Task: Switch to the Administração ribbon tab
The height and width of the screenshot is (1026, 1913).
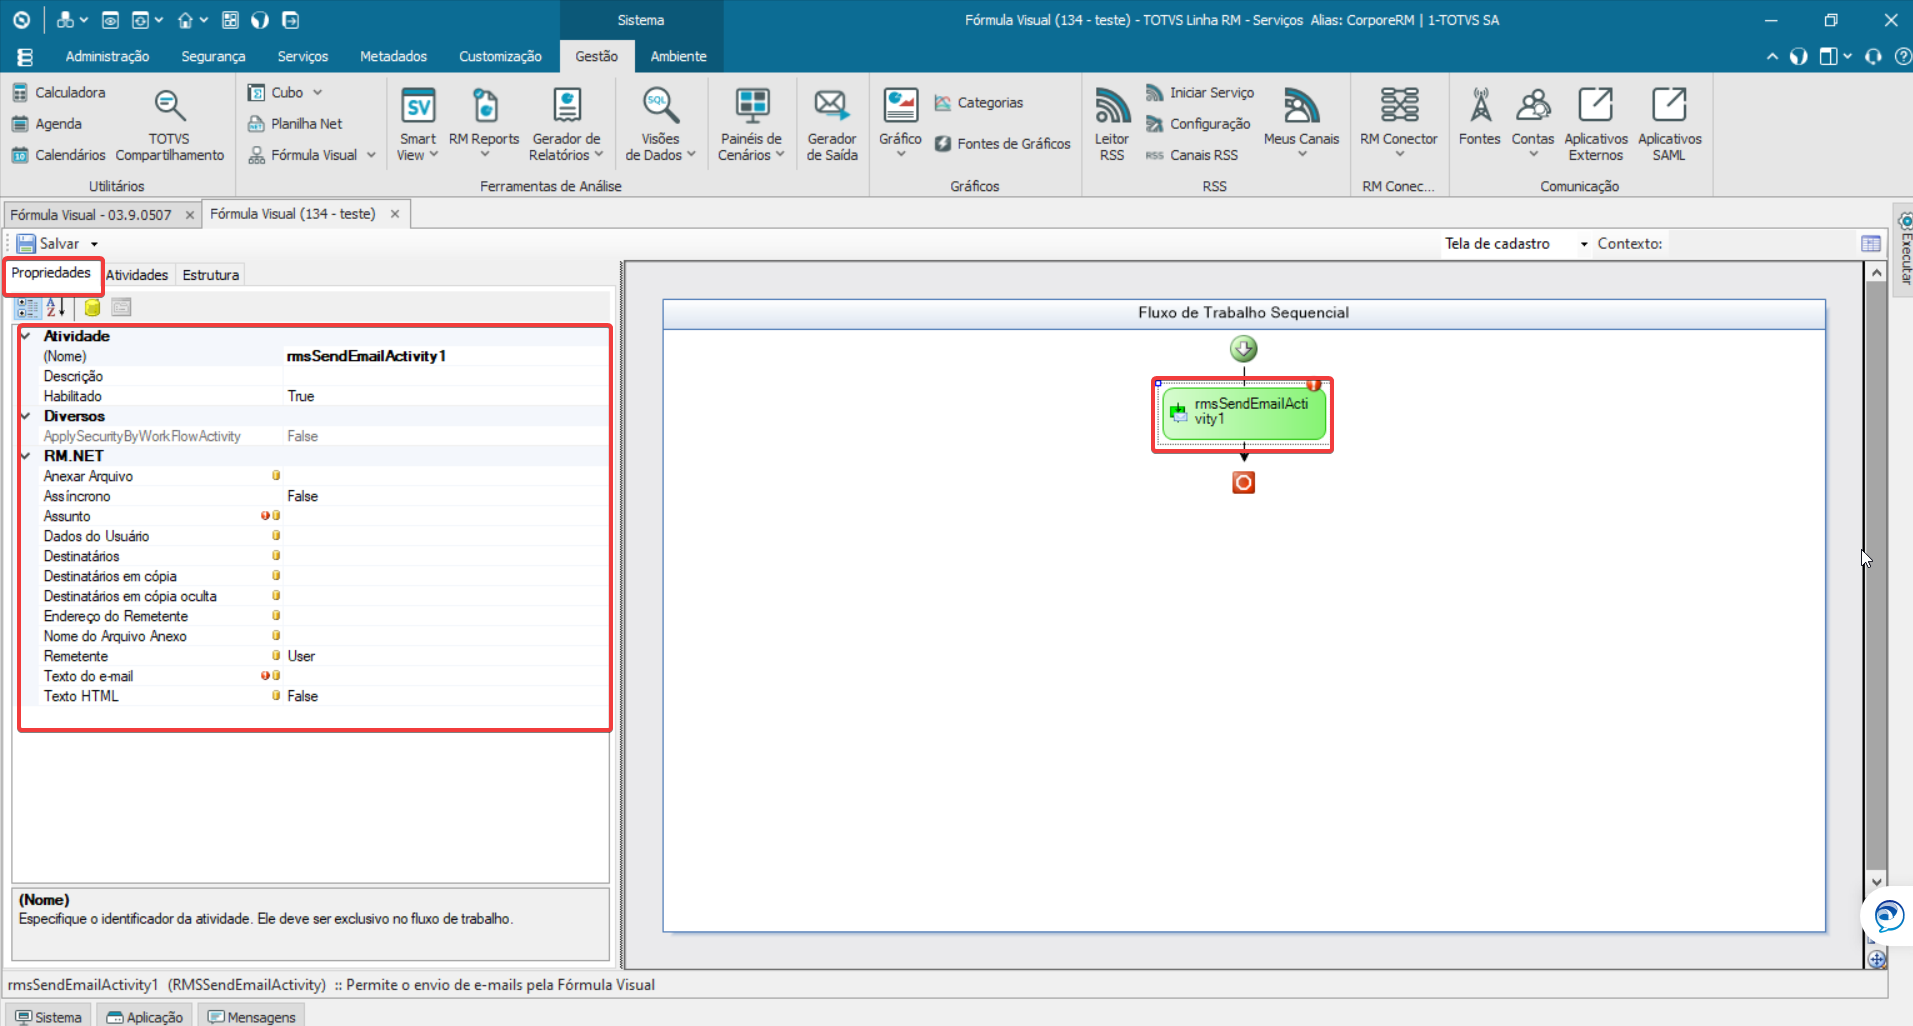Action: tap(107, 57)
